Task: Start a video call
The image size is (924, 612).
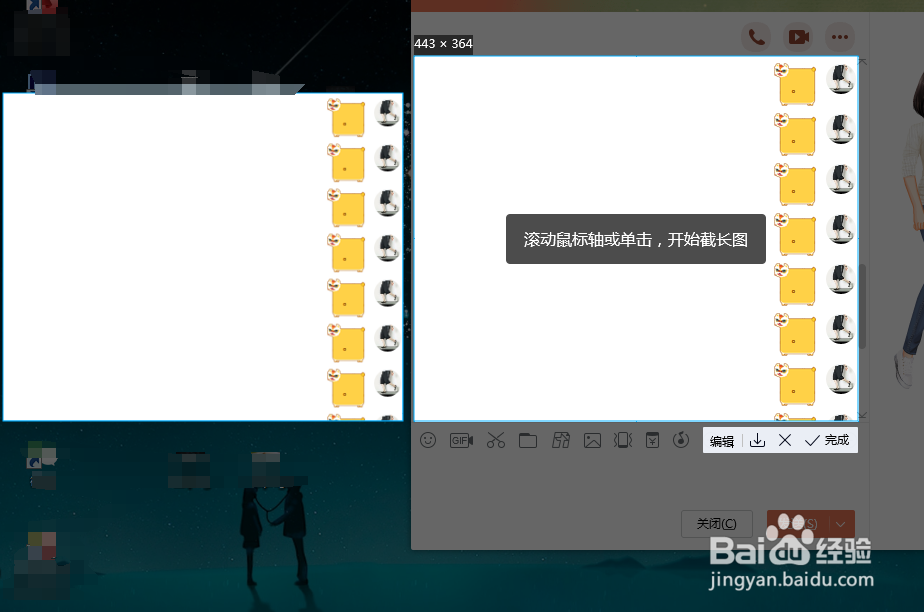Action: pyautogui.click(x=797, y=37)
